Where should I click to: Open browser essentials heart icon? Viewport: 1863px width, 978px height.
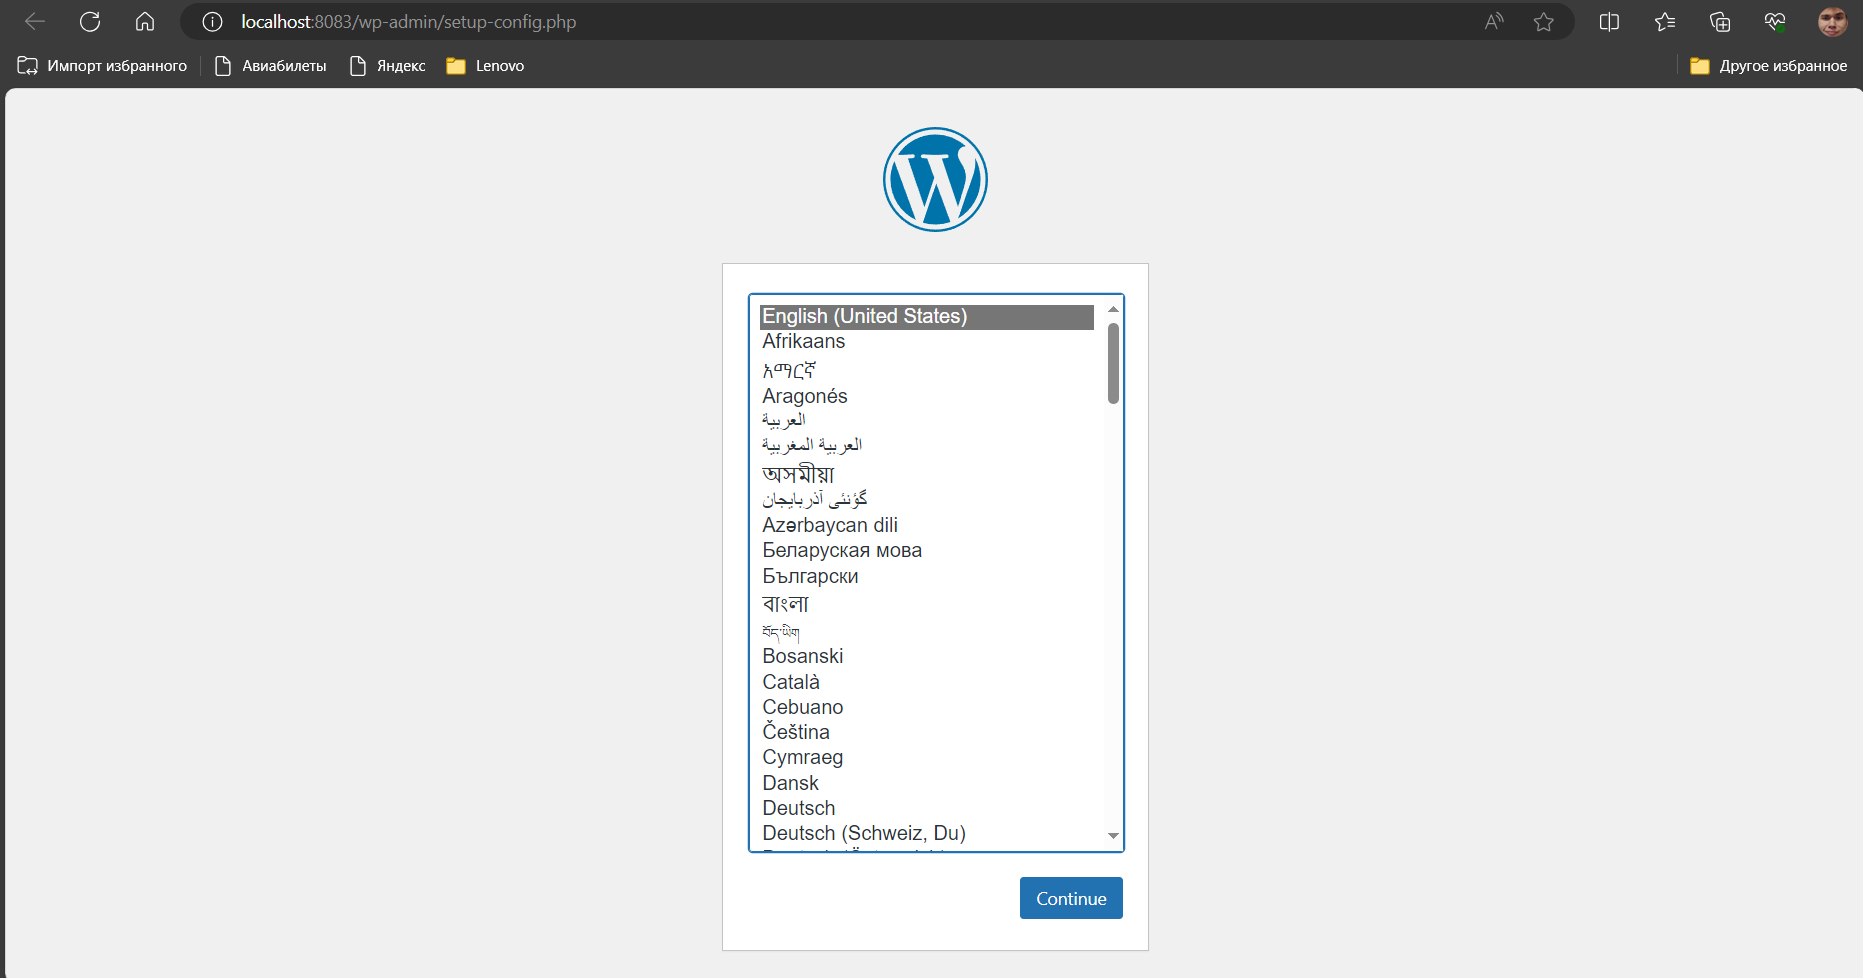click(x=1775, y=22)
